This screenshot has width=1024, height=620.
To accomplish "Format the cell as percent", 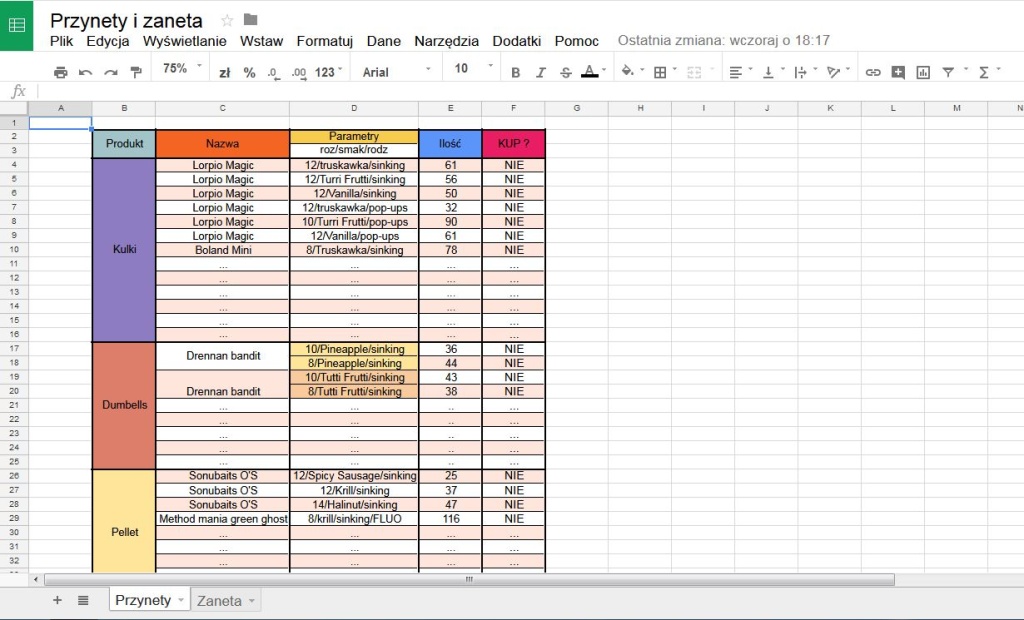I will [249, 73].
